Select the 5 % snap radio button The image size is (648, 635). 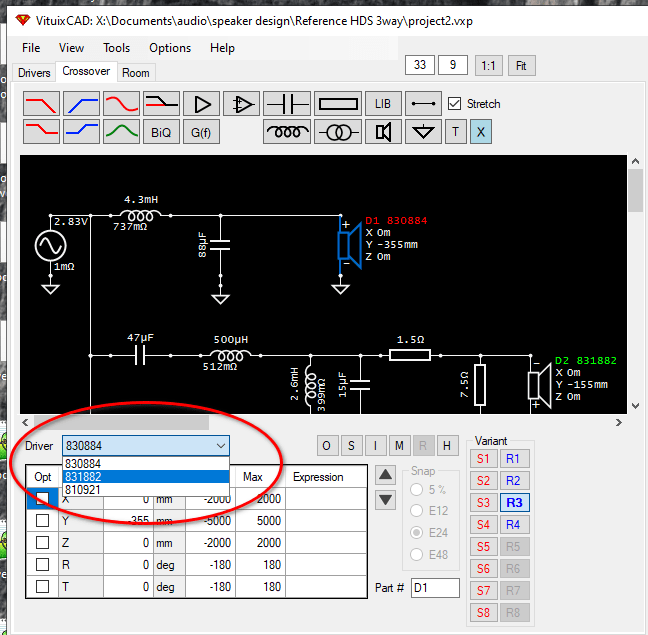tap(417, 490)
